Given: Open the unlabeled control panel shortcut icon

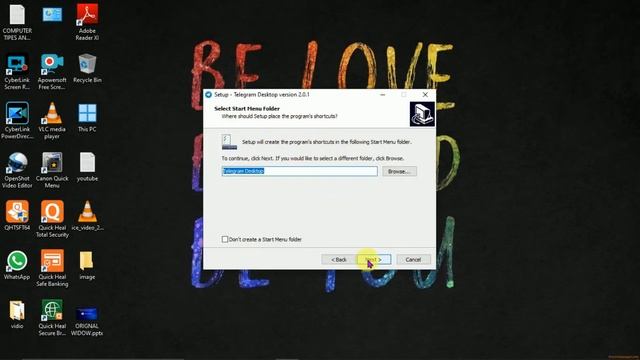Looking at the screenshot, I should click(x=52, y=15).
